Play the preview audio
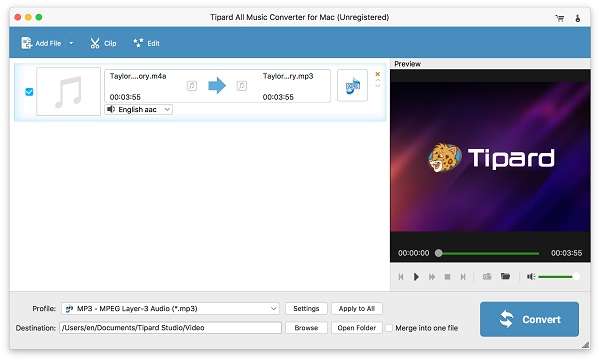Image resolution: width=600 pixels, height=361 pixels. (x=416, y=276)
